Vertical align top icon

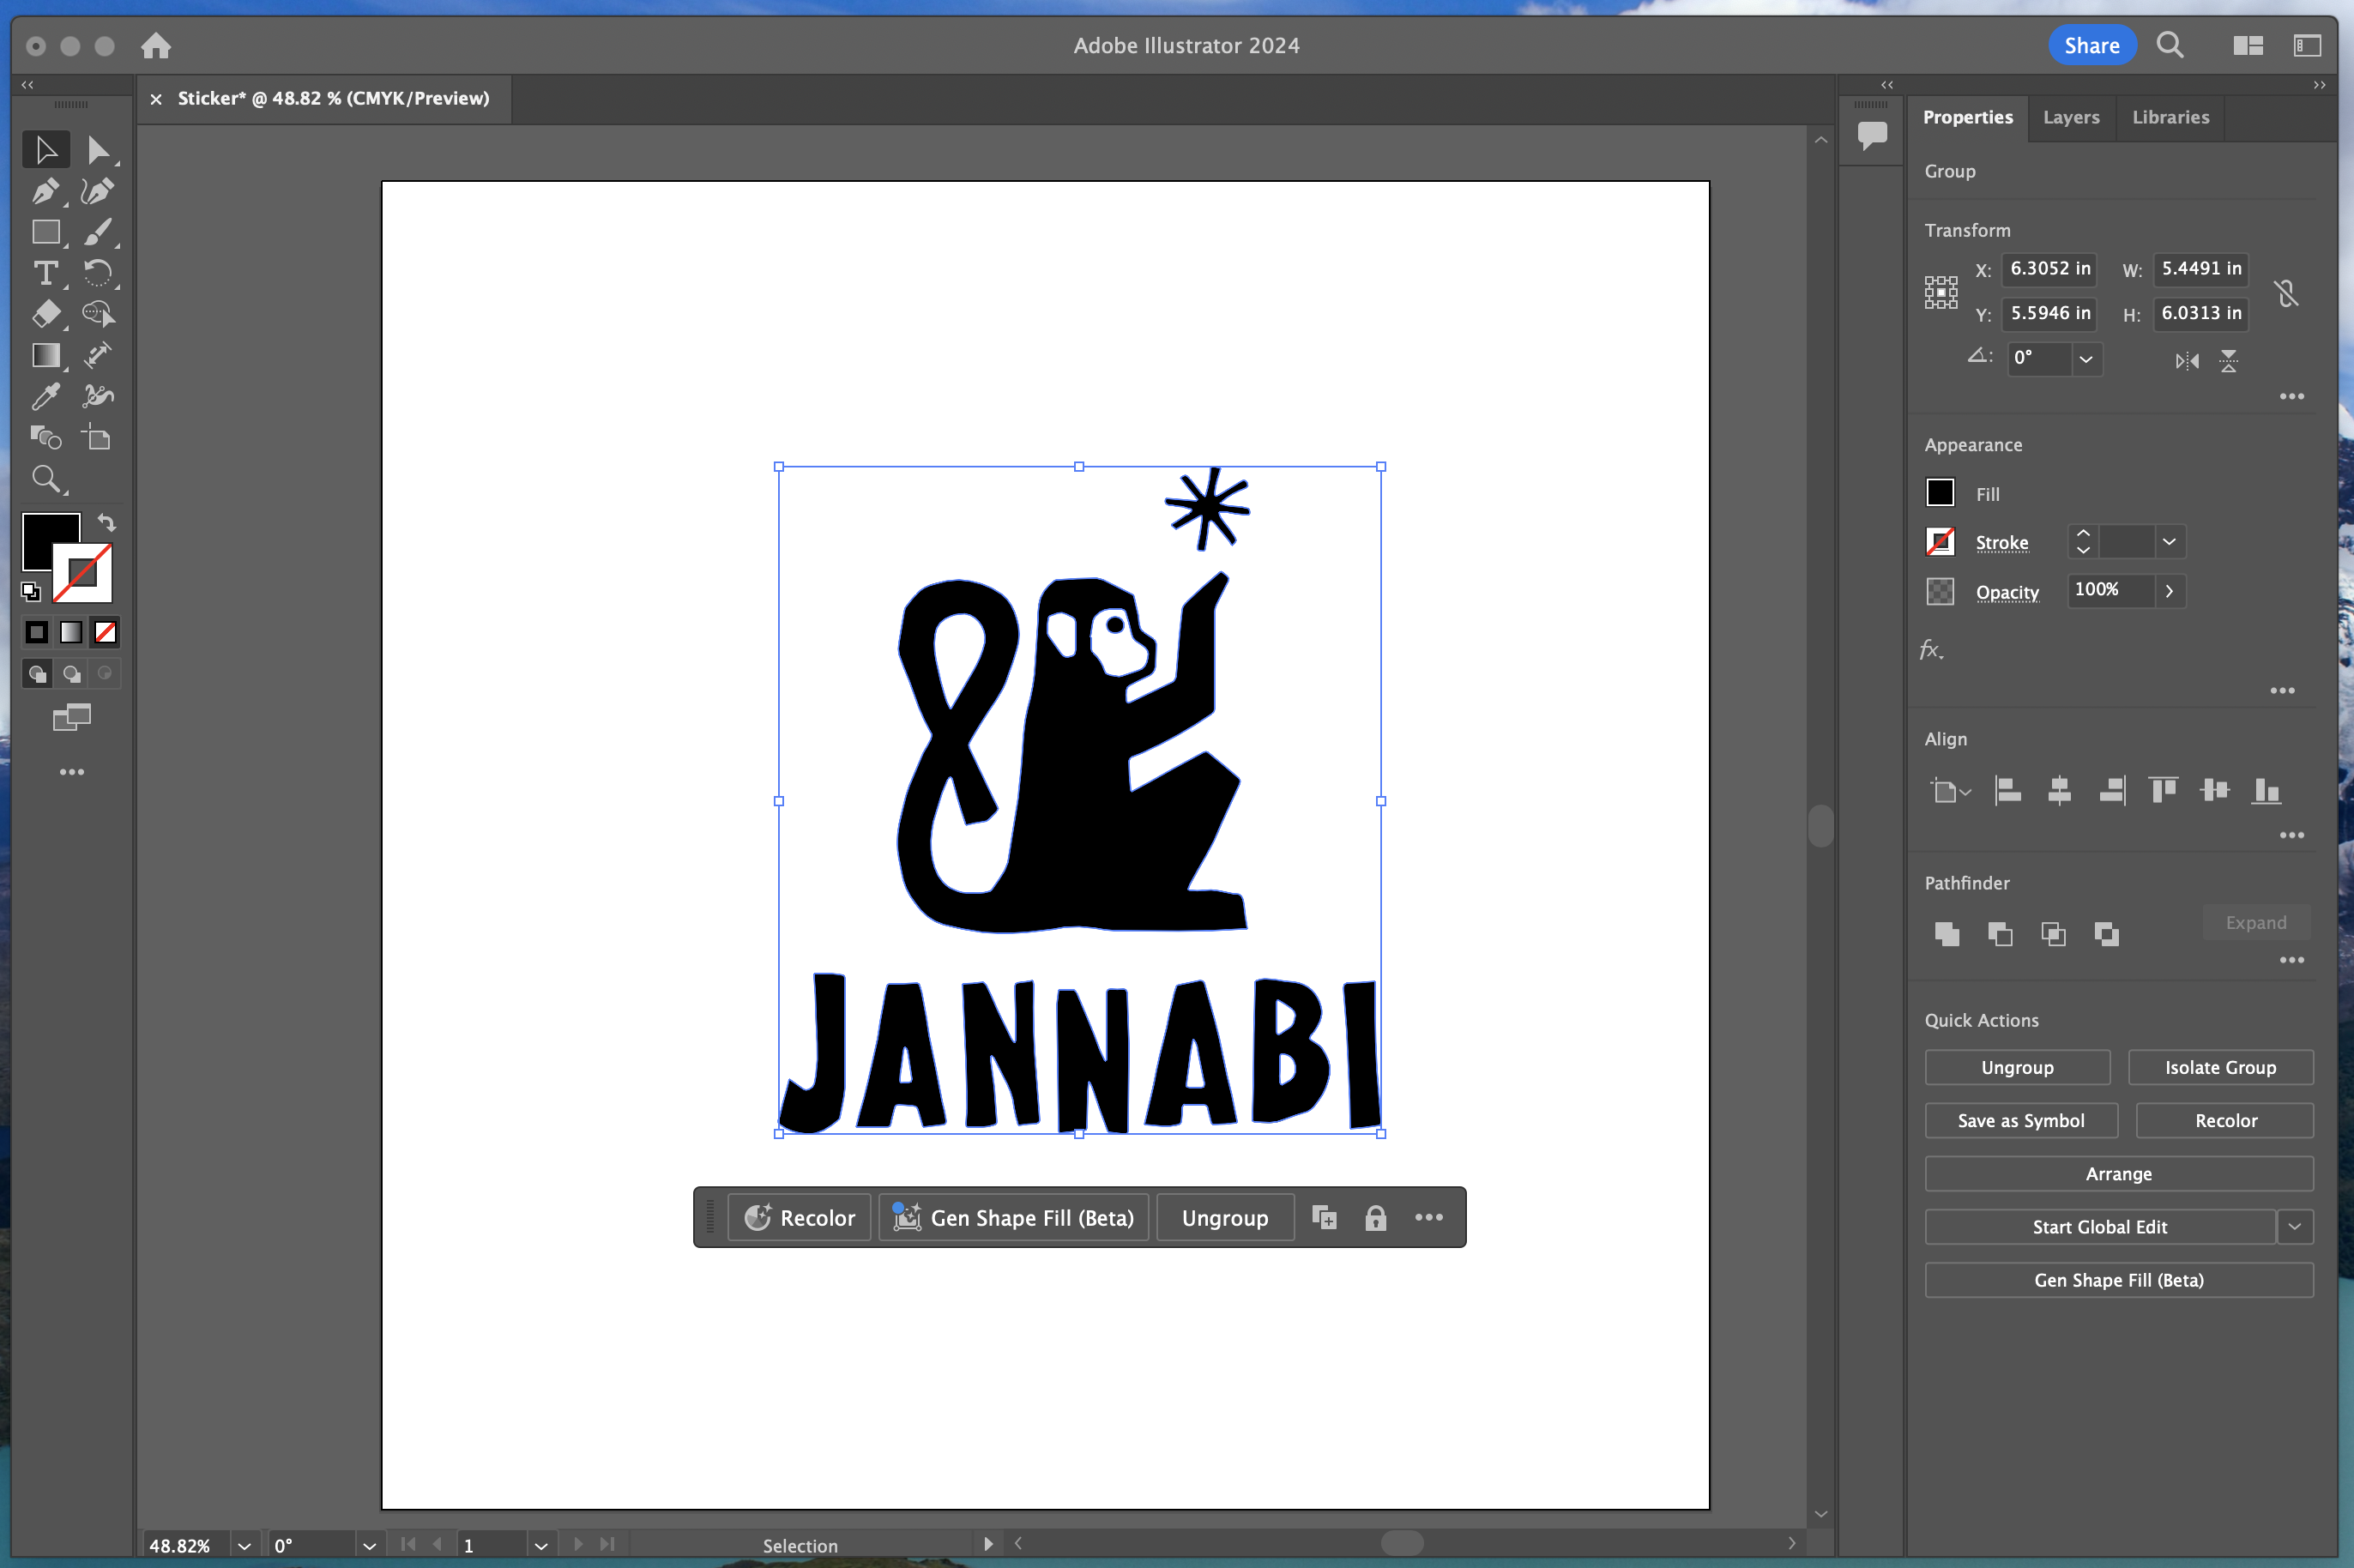(x=2163, y=791)
